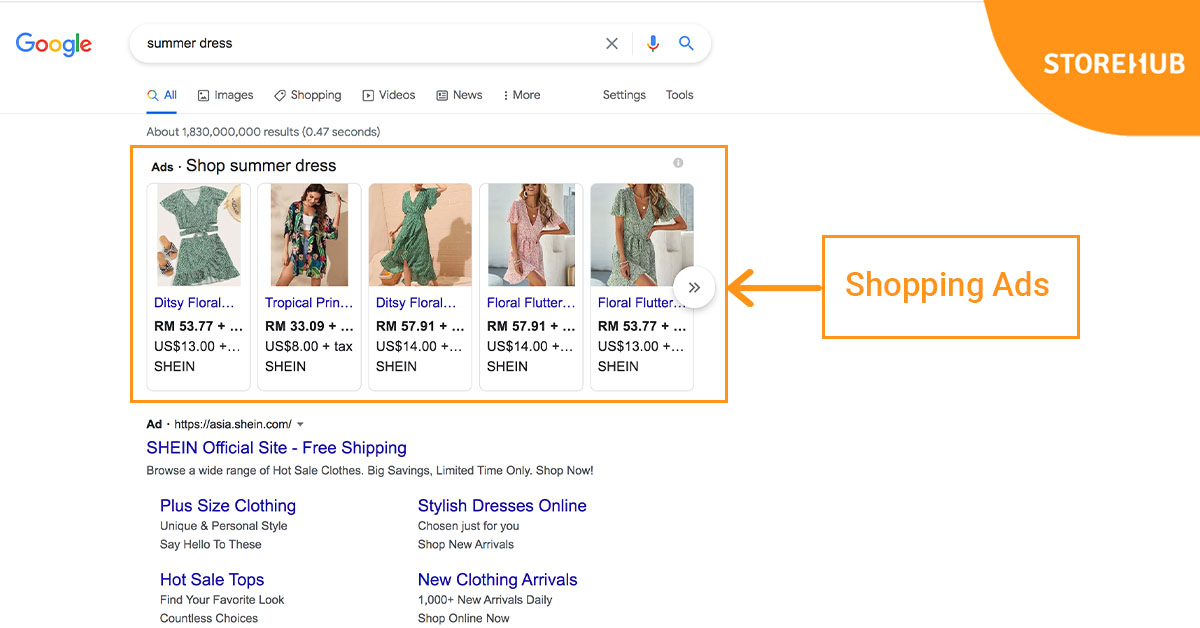Visit the Hot Sale Tops sitelink
Image resolution: width=1200 pixels, height=628 pixels.
point(212,580)
